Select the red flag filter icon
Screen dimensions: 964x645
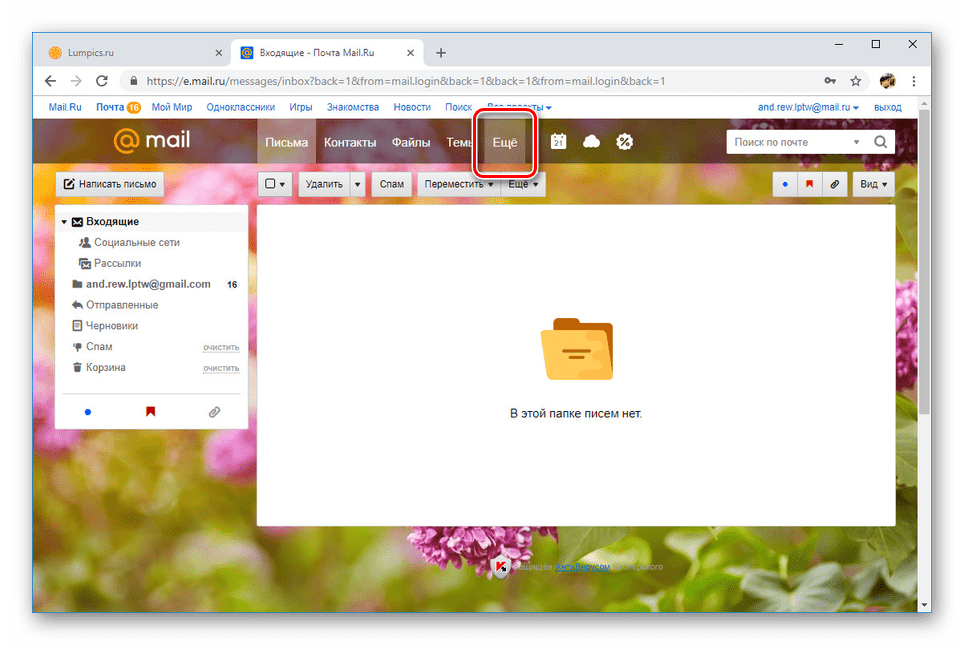click(808, 184)
